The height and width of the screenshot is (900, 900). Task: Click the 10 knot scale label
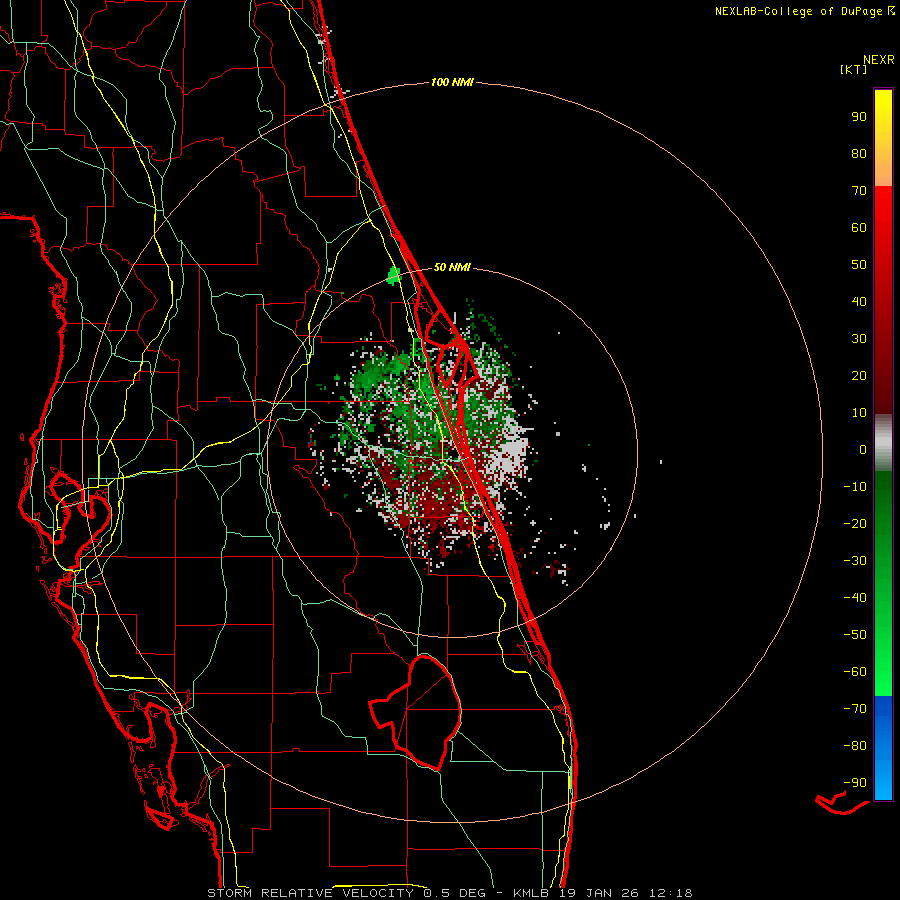coord(859,413)
